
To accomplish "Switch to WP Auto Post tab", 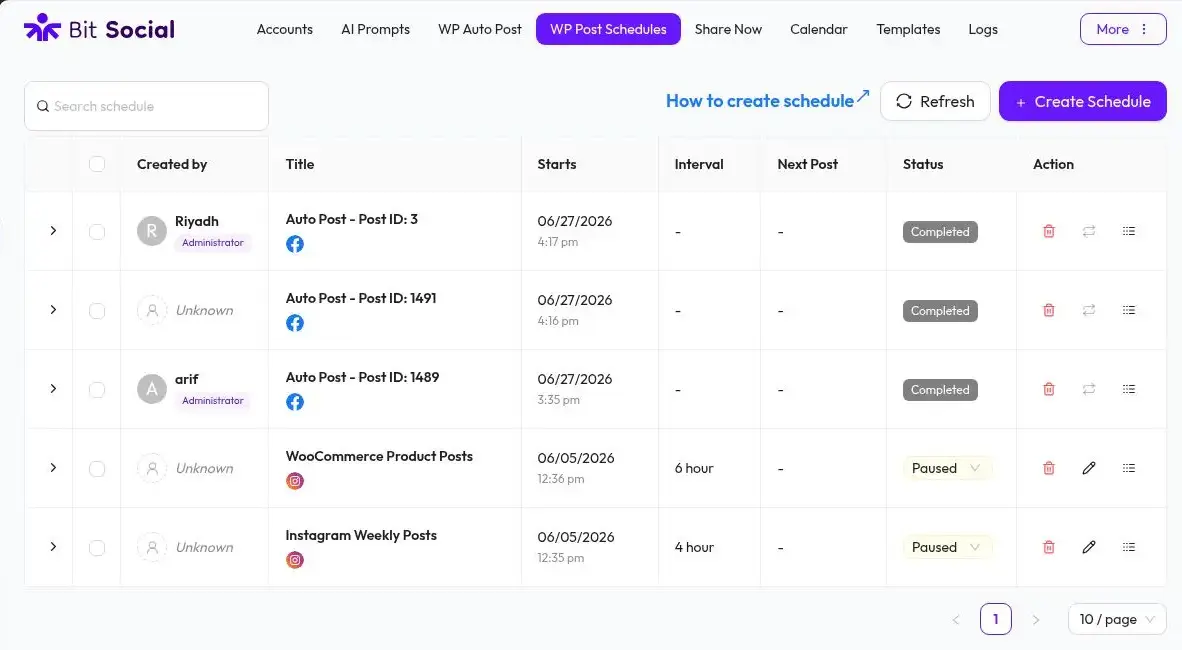I will point(479,29).
